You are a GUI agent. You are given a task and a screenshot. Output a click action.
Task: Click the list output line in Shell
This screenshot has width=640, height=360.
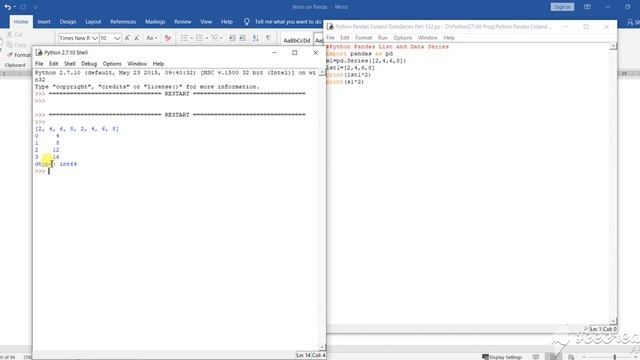tap(77, 129)
